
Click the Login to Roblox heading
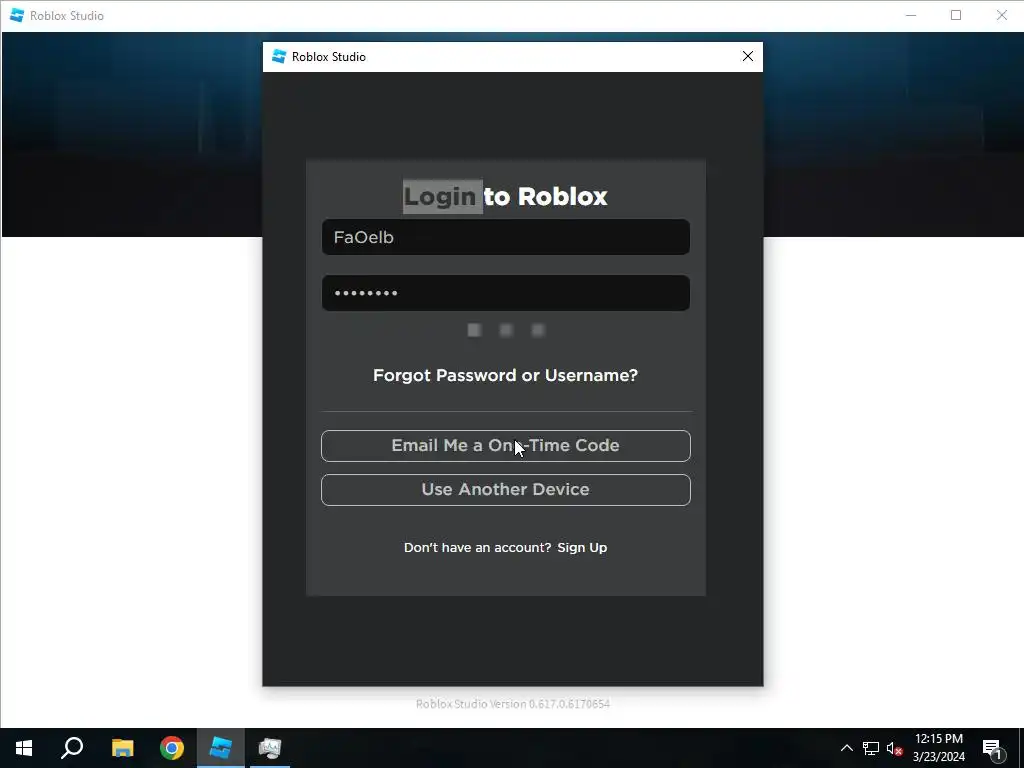[505, 197]
